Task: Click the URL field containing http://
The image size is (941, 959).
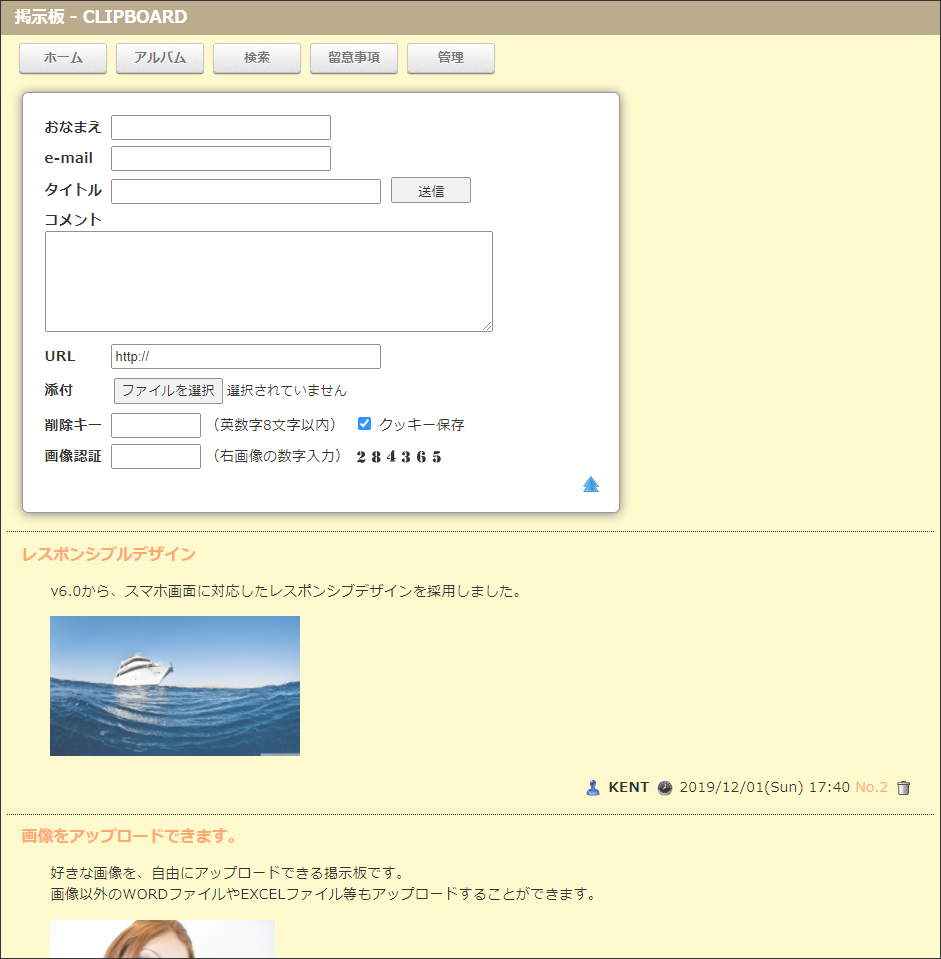Action: click(x=246, y=357)
